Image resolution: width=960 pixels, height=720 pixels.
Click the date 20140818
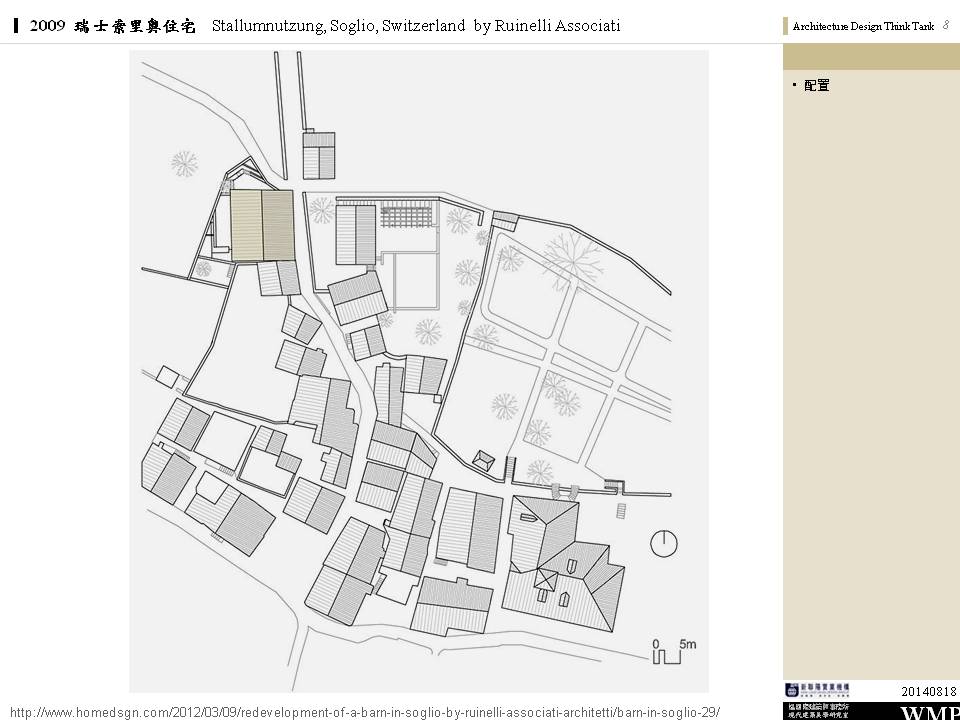pos(930,691)
